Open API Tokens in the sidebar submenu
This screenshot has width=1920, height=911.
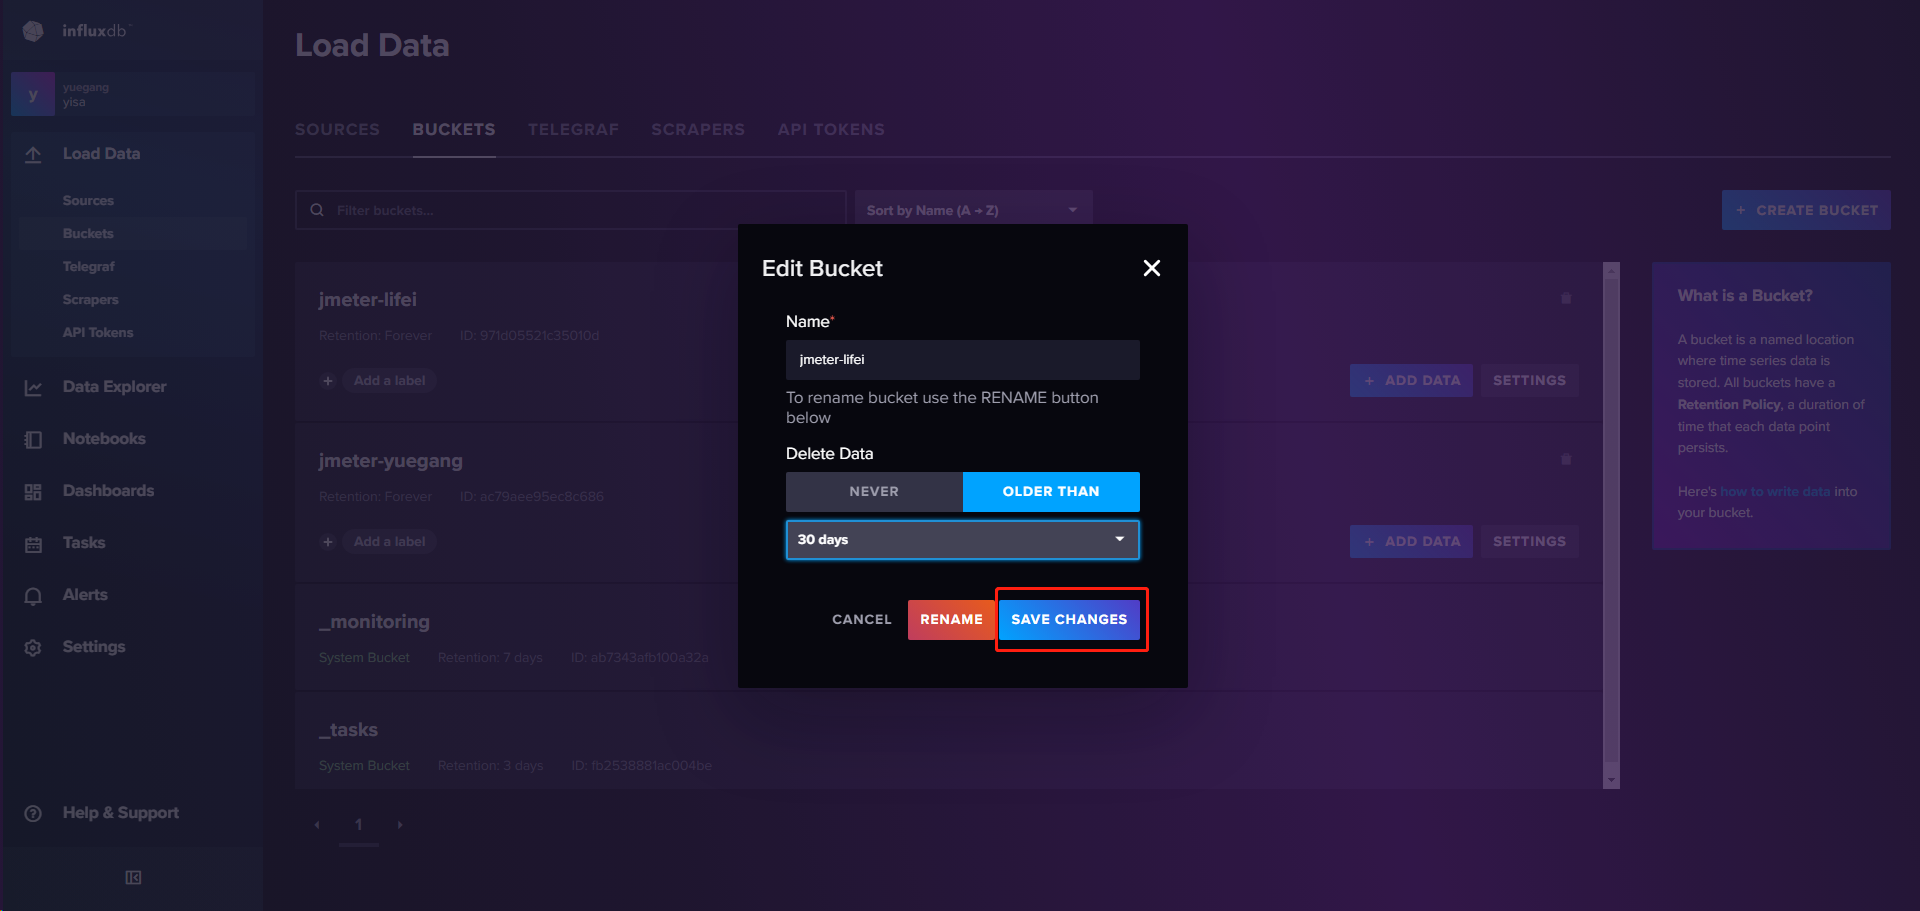pos(98,333)
